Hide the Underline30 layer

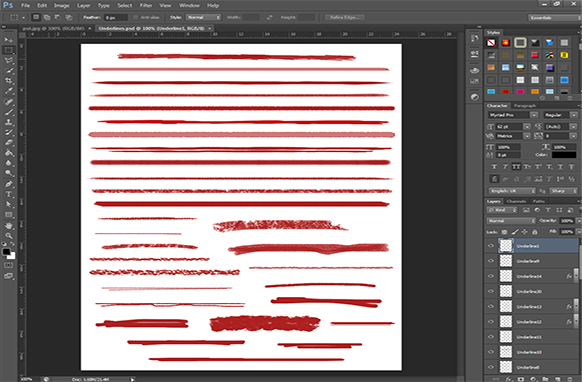coord(491,291)
